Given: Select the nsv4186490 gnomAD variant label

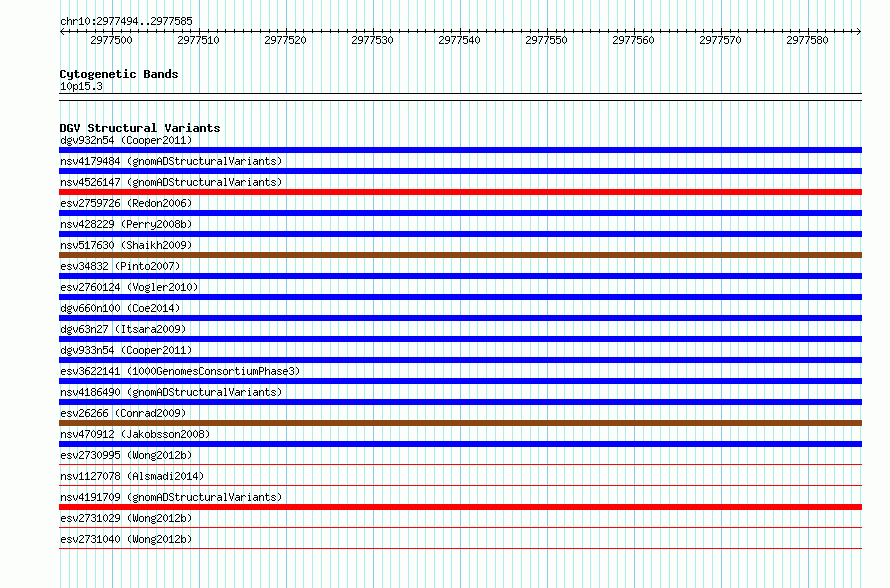Looking at the screenshot, I should click(171, 392).
